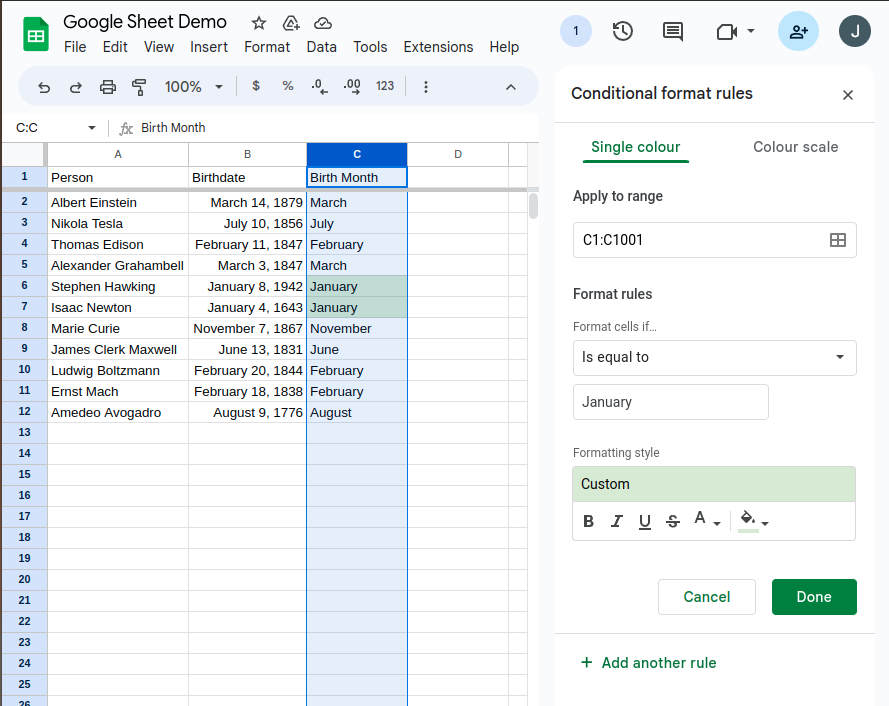Viewport: 889px width, 706px height.
Task: Select cell with Marie Curie
Action: [118, 328]
